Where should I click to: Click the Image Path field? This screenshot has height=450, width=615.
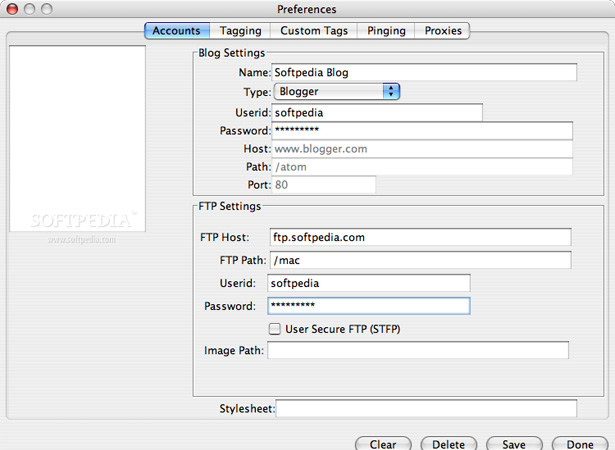click(x=418, y=350)
